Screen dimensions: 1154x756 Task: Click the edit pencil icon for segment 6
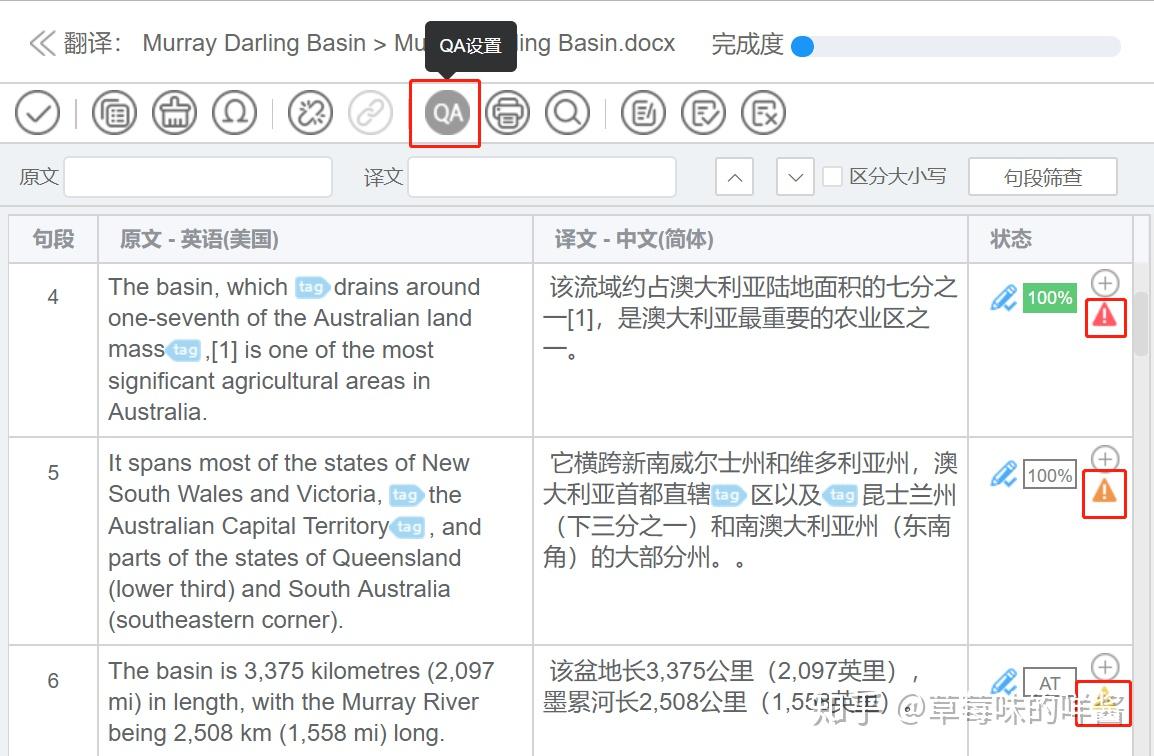[x=1003, y=682]
